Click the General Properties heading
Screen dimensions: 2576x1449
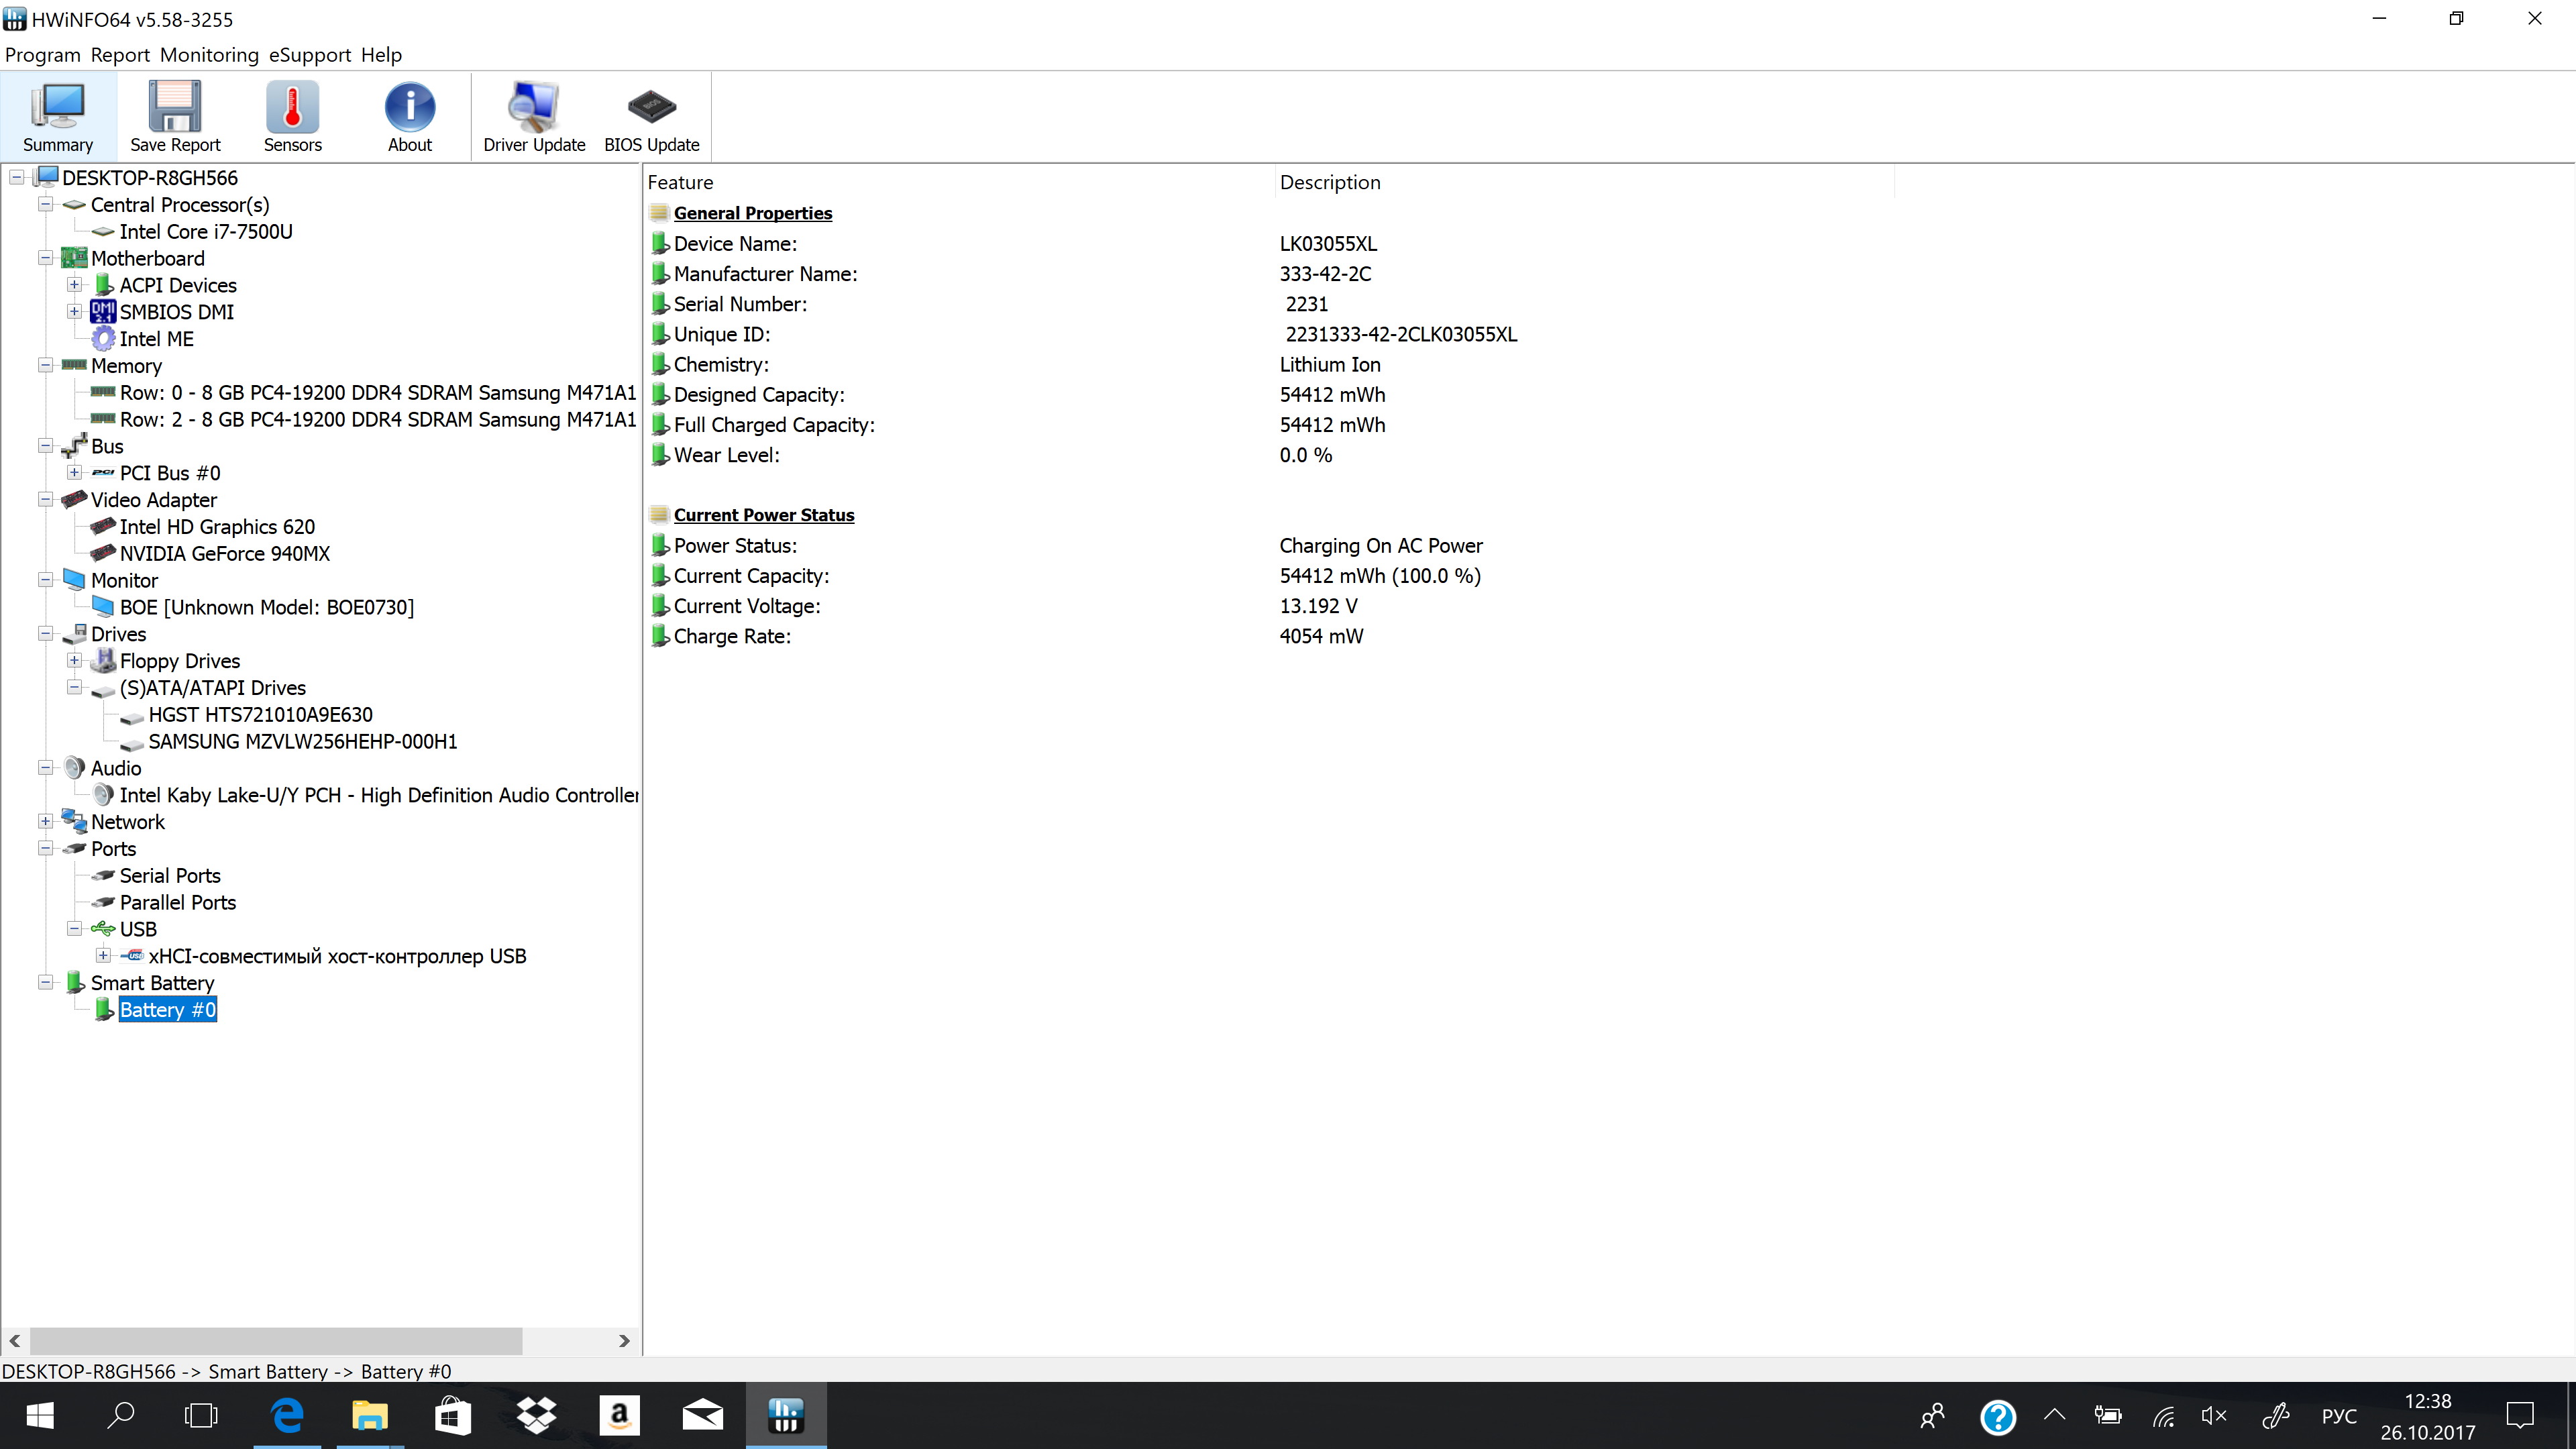(x=752, y=213)
